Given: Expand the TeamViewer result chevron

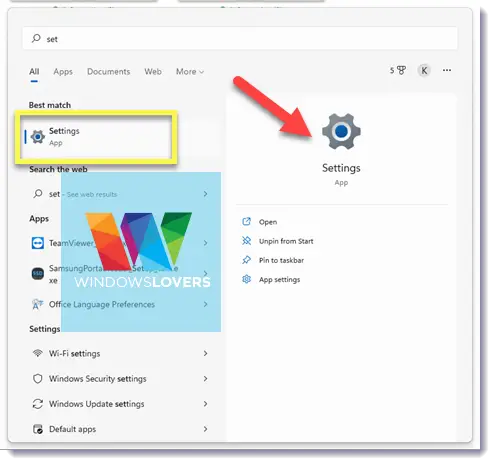Looking at the screenshot, I should tap(205, 243).
